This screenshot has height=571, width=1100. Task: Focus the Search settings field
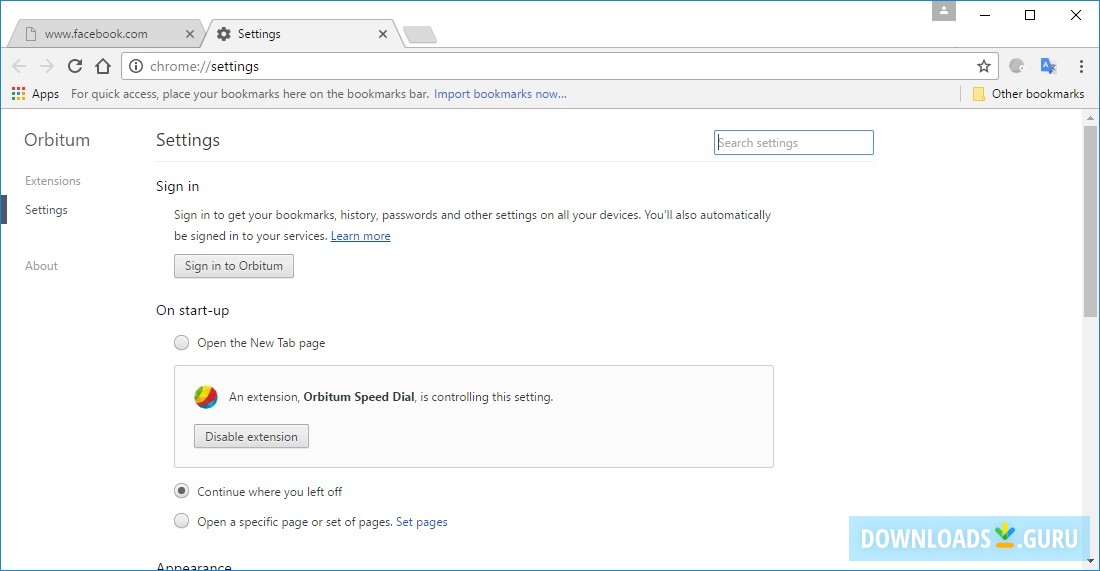794,143
